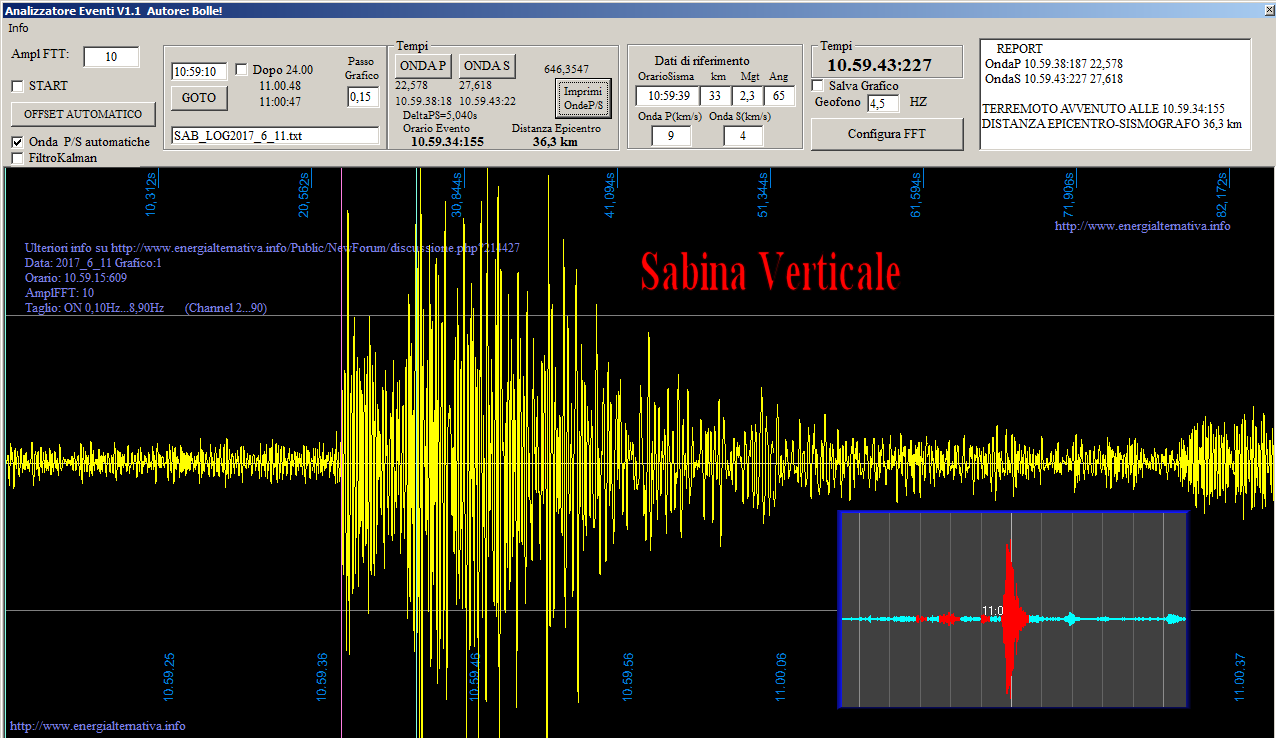
Task: Click the Sabina Verticale title
Action: (770, 271)
